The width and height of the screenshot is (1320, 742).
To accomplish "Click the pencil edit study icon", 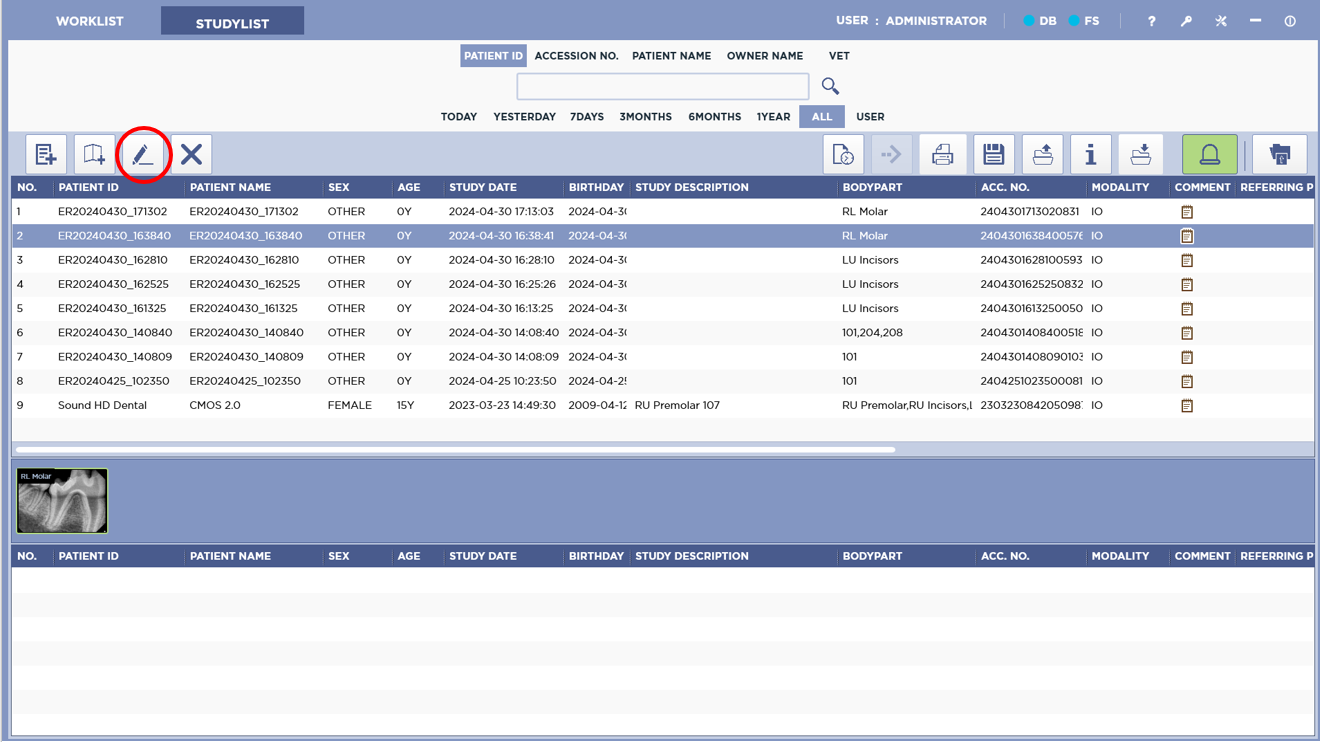I will (x=142, y=154).
